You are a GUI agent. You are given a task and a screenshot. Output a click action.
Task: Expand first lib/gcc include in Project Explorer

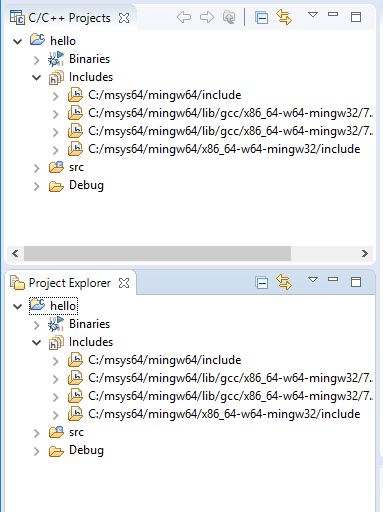pos(56,379)
